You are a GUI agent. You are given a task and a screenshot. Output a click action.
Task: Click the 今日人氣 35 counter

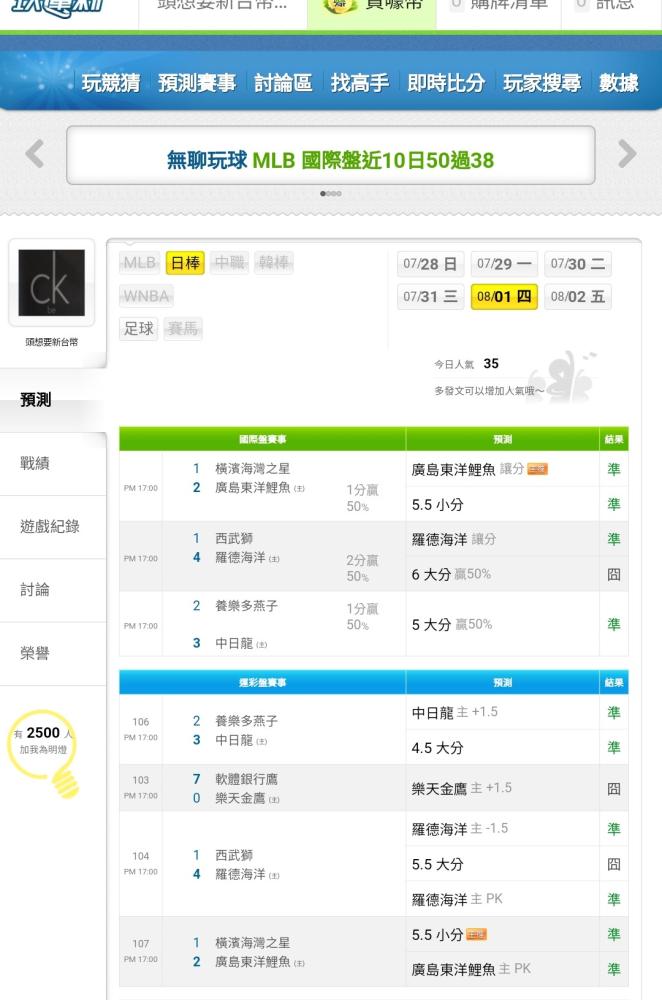467,364
